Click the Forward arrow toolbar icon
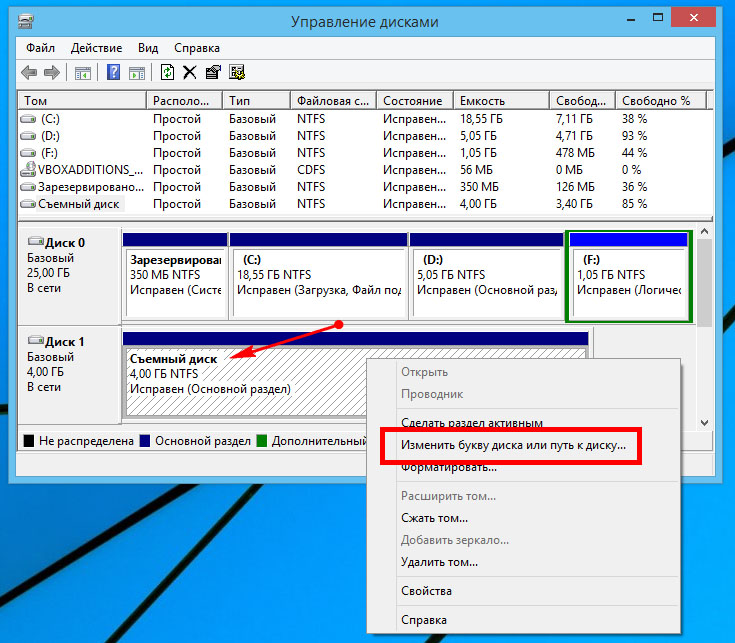This screenshot has width=735, height=643. point(52,73)
